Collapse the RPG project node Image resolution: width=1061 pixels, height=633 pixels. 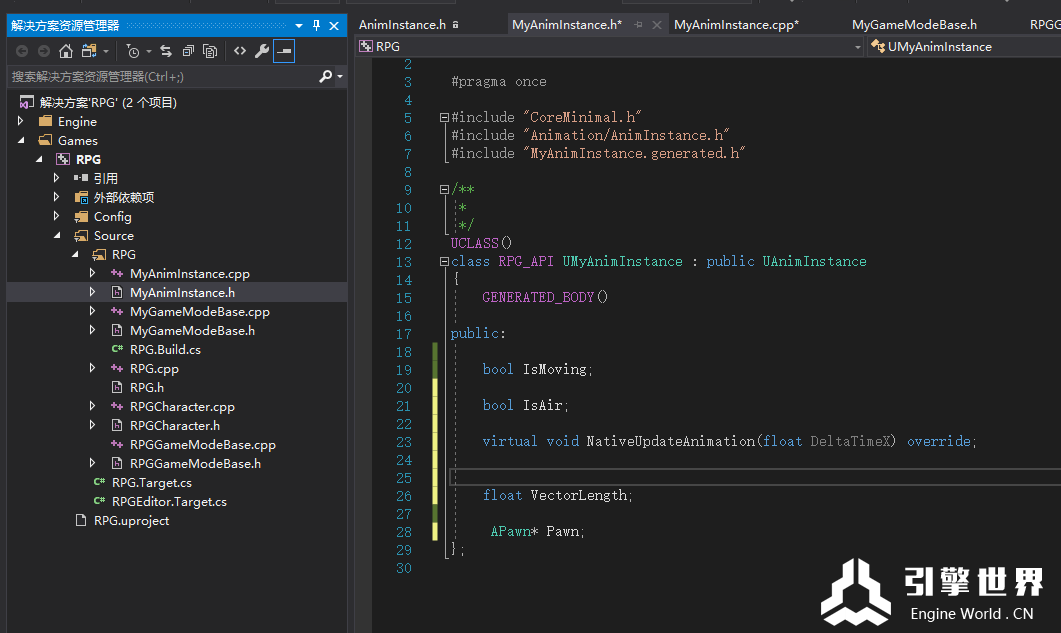click(39, 159)
